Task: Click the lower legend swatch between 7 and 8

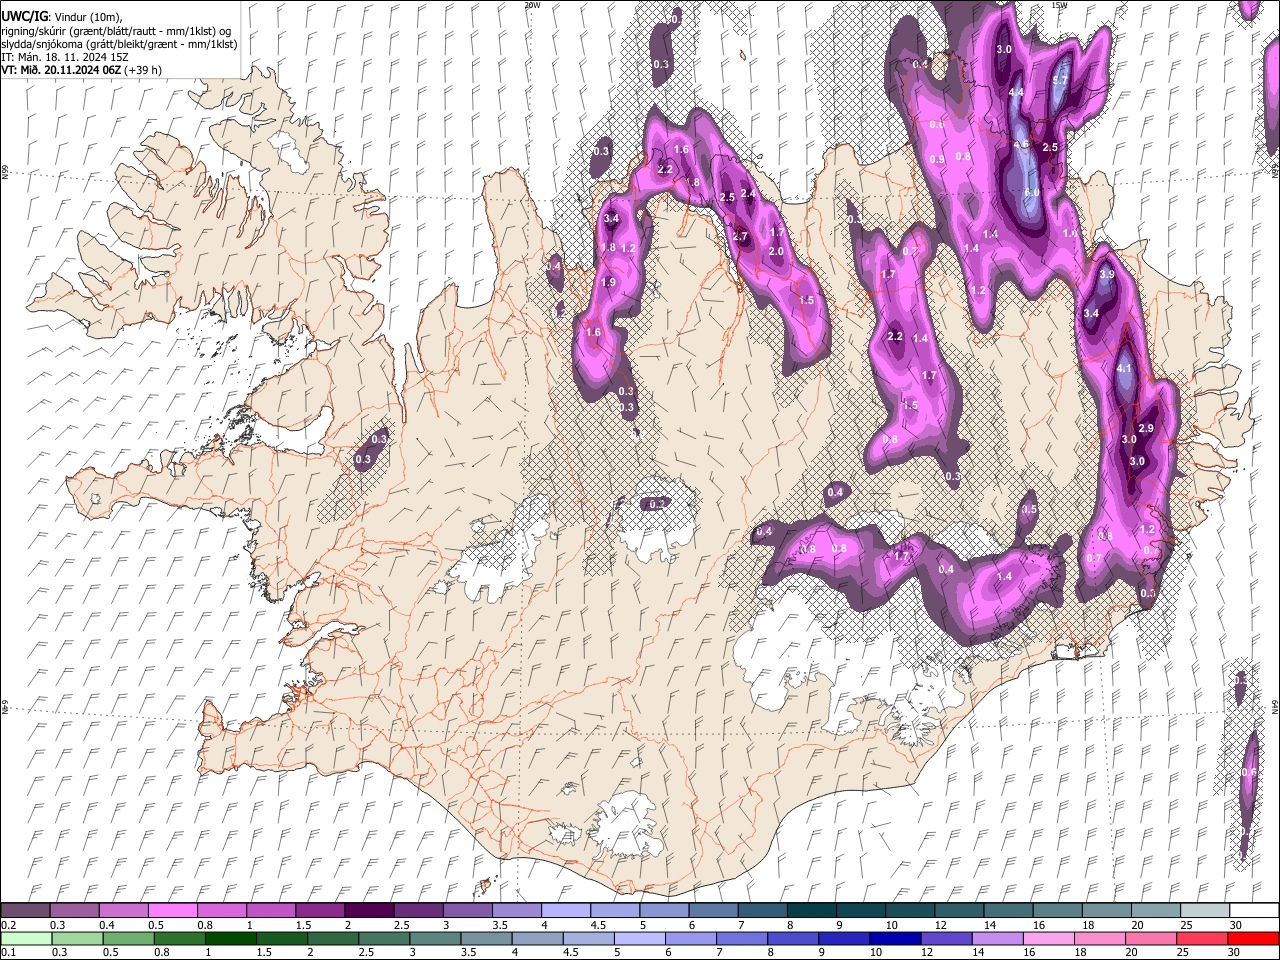Action: pyautogui.click(x=741, y=939)
